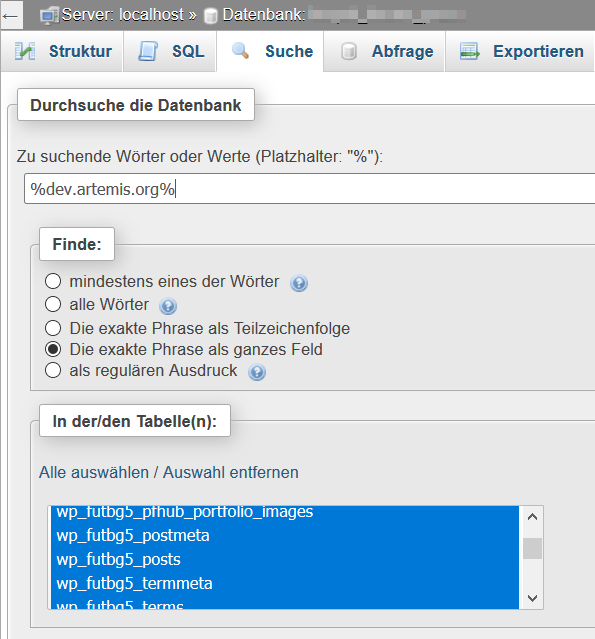Open the Abfrage tab
This screenshot has width=595, height=639.
[384, 51]
